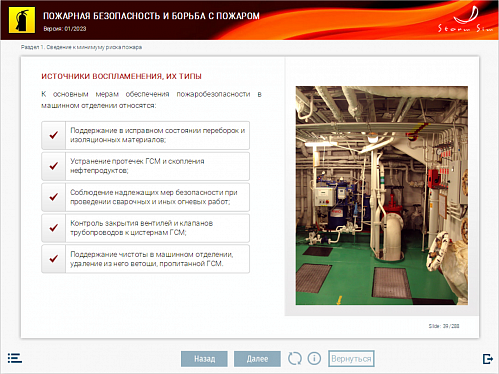Click checkmark beside engine room cleanliness item
The width and height of the screenshot is (499, 374).
(54, 259)
